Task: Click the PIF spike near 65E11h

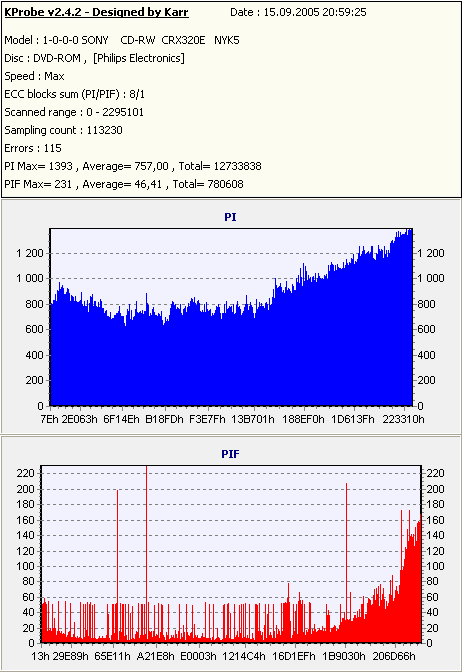Action: point(117,566)
